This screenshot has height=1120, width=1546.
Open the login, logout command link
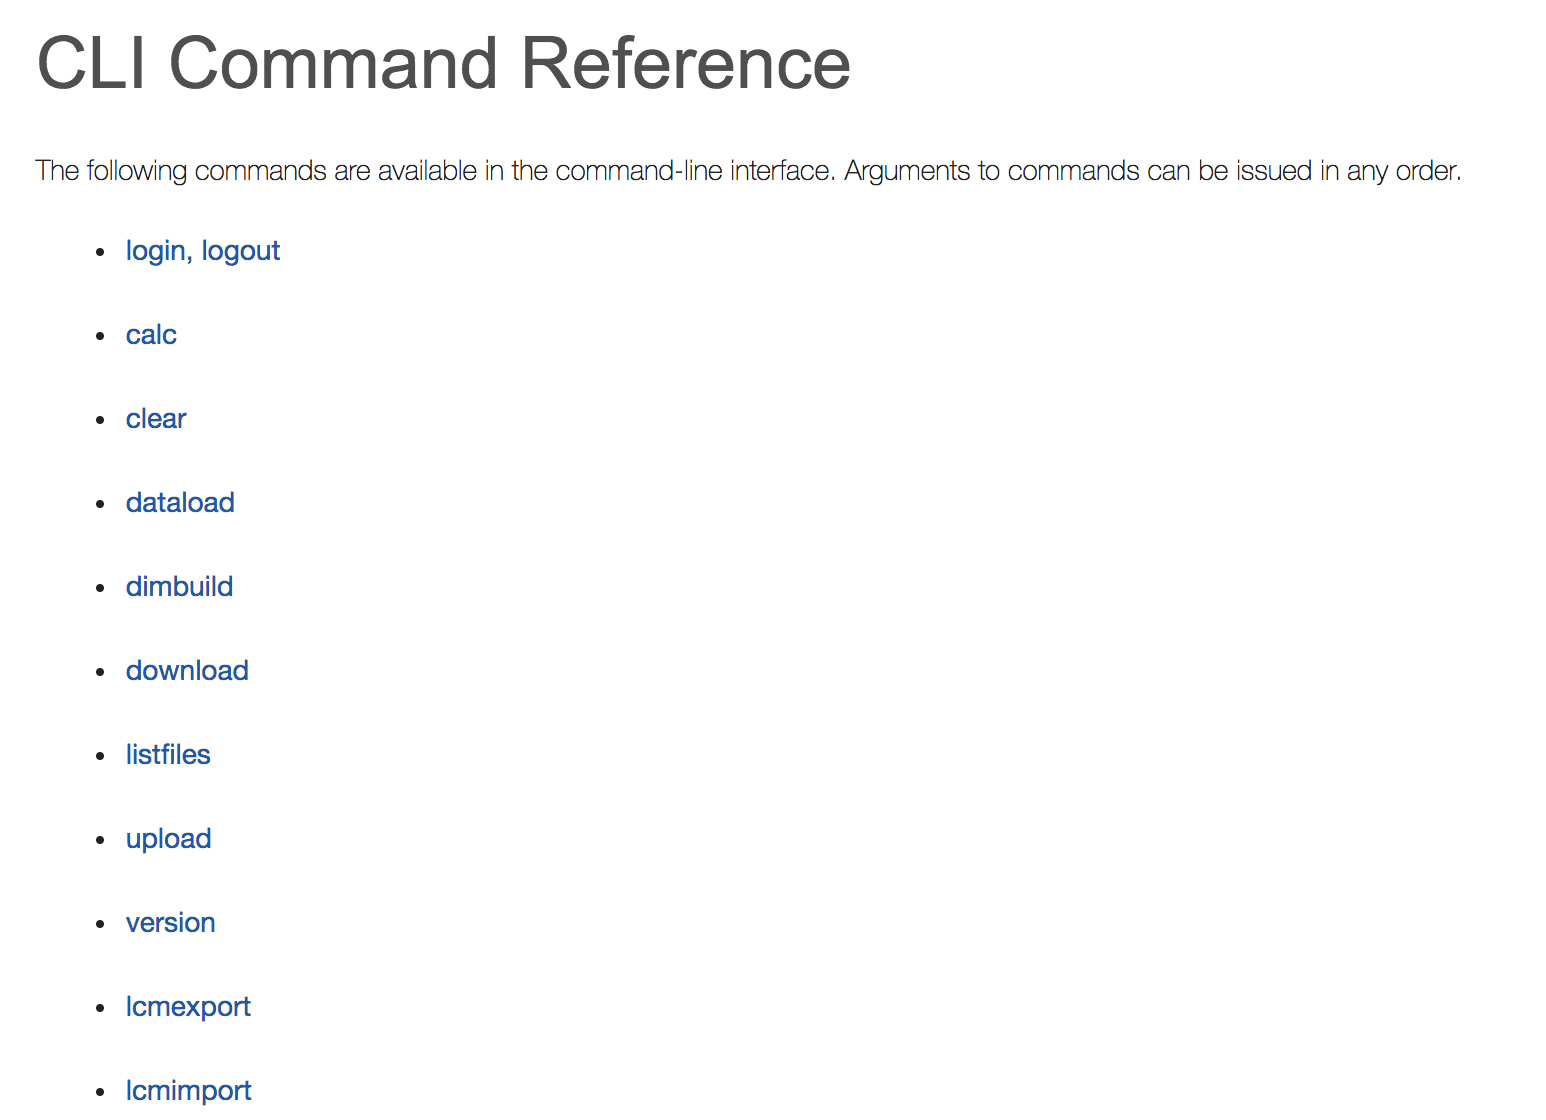pos(203,251)
